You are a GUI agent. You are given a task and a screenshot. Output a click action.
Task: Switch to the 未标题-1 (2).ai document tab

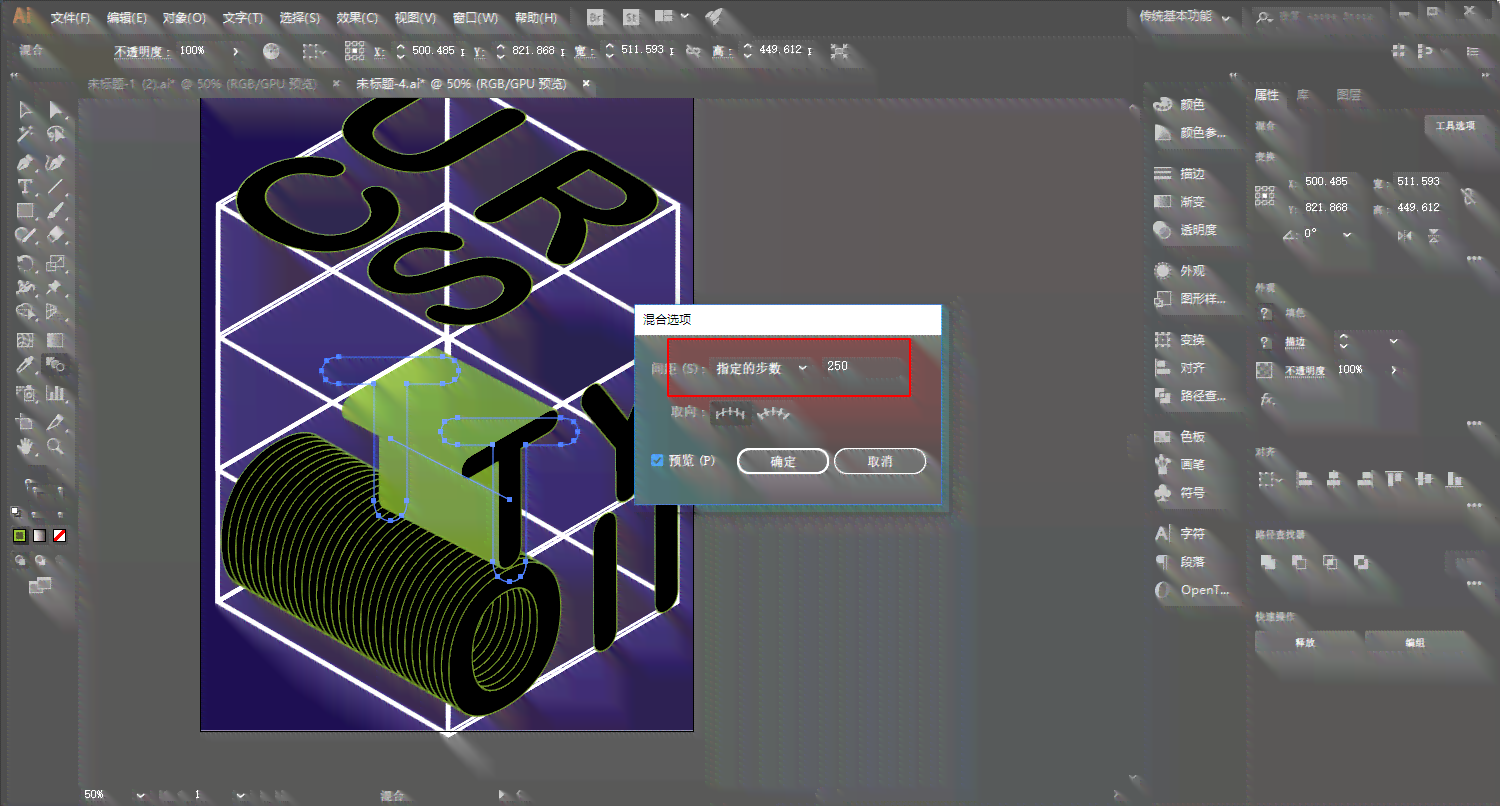[202, 84]
